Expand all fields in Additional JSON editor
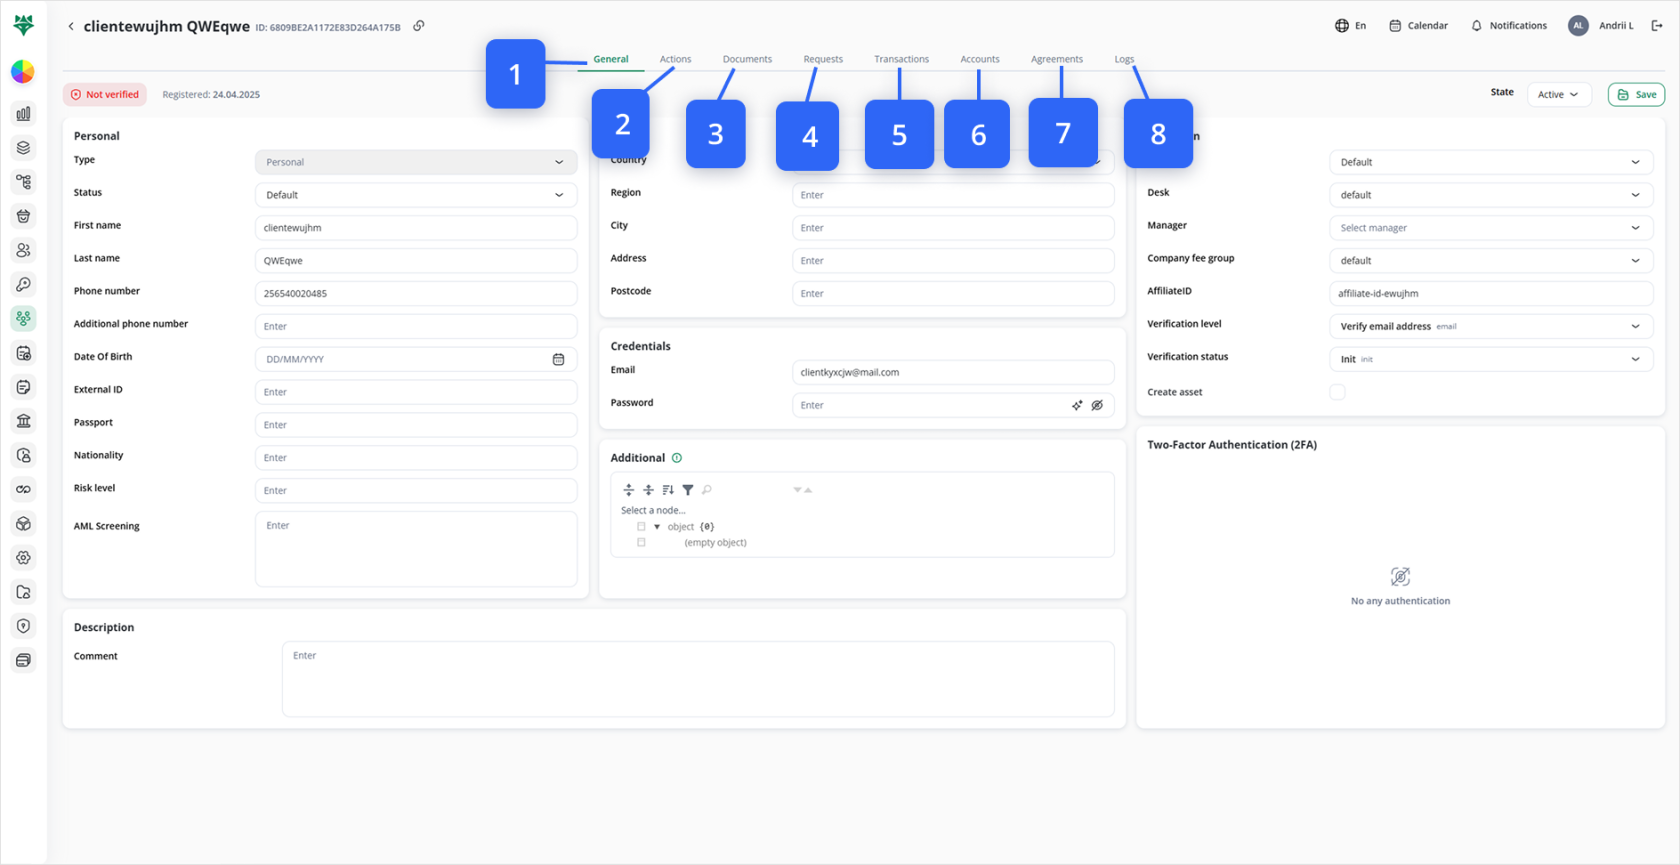Screen dimensions: 1680x865 [x=629, y=490]
